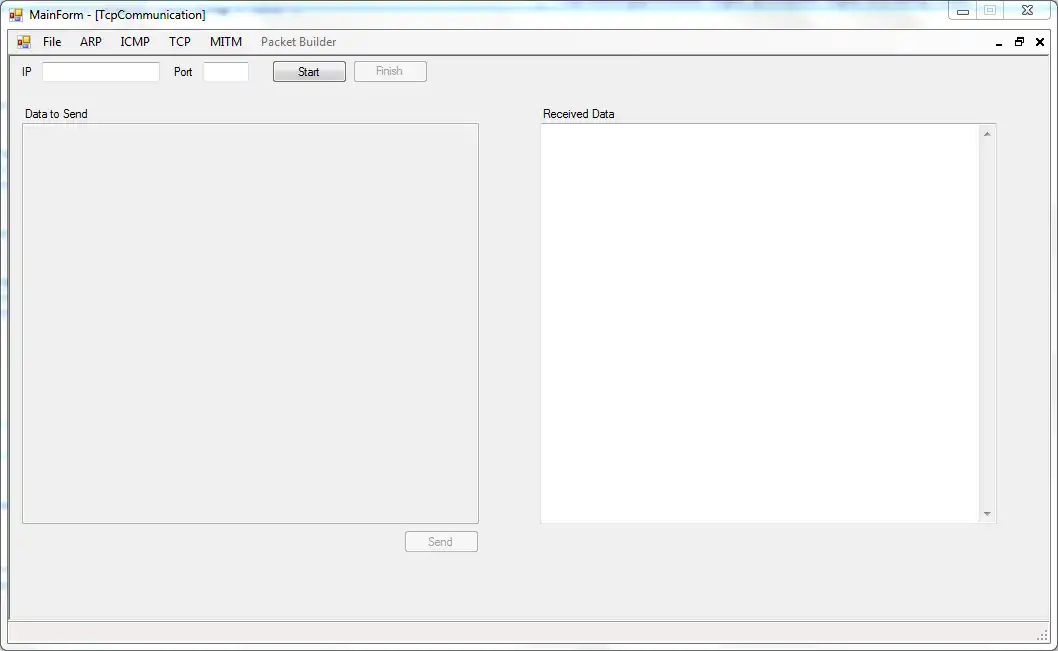Click the 'Port' label
Viewport: 1058px width, 651px height.
coord(183,72)
